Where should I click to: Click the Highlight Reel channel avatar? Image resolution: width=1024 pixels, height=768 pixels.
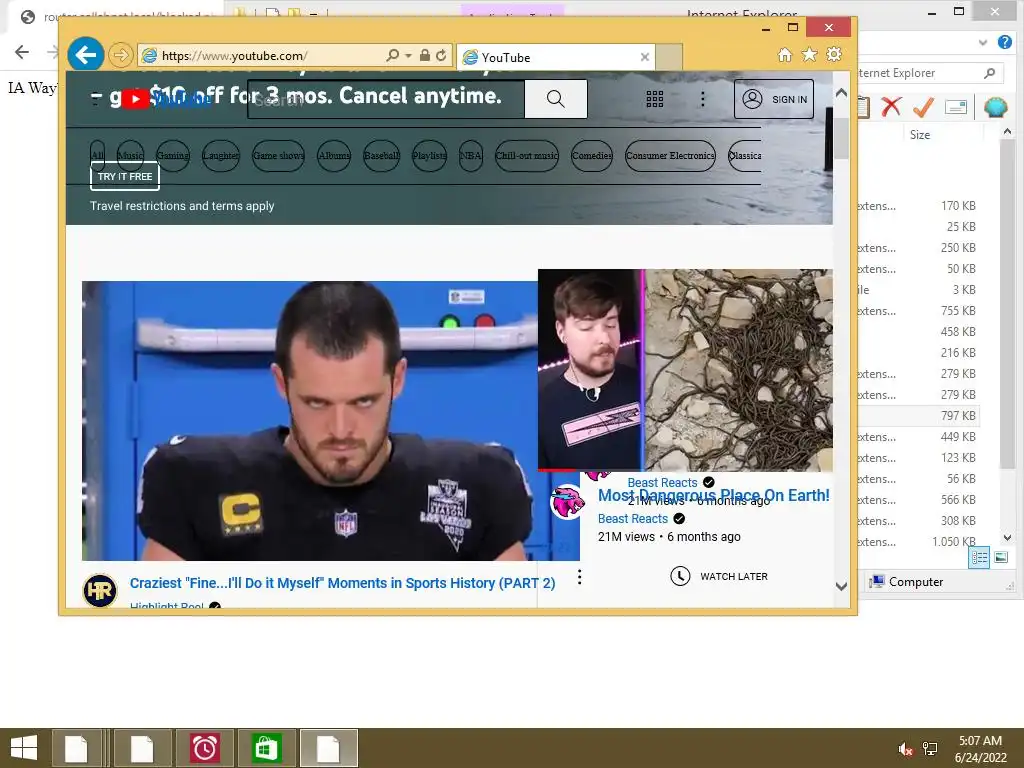click(100, 590)
